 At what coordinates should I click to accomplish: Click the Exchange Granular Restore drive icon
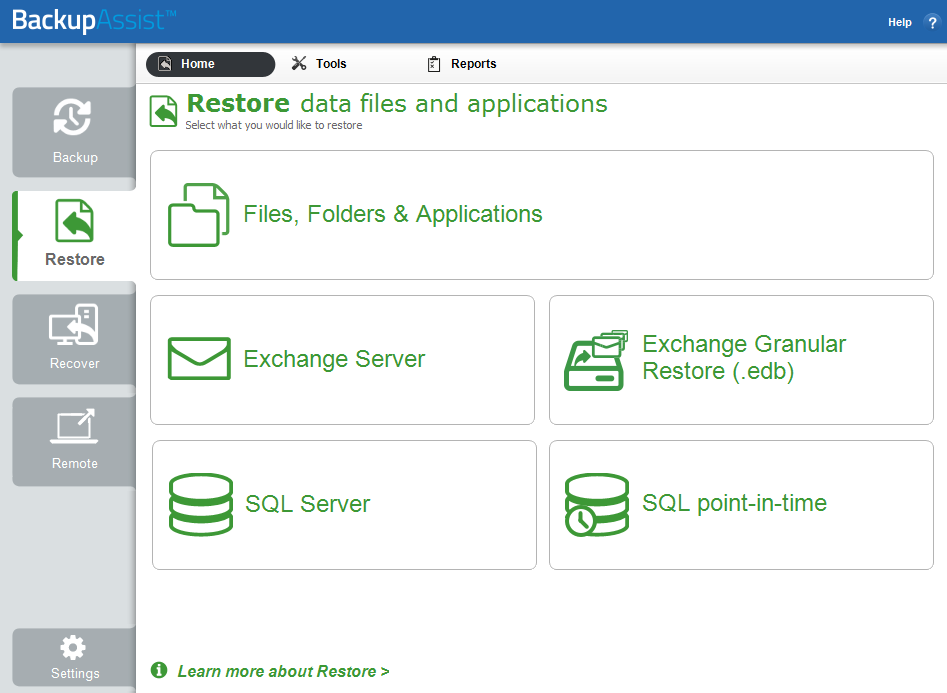point(595,361)
